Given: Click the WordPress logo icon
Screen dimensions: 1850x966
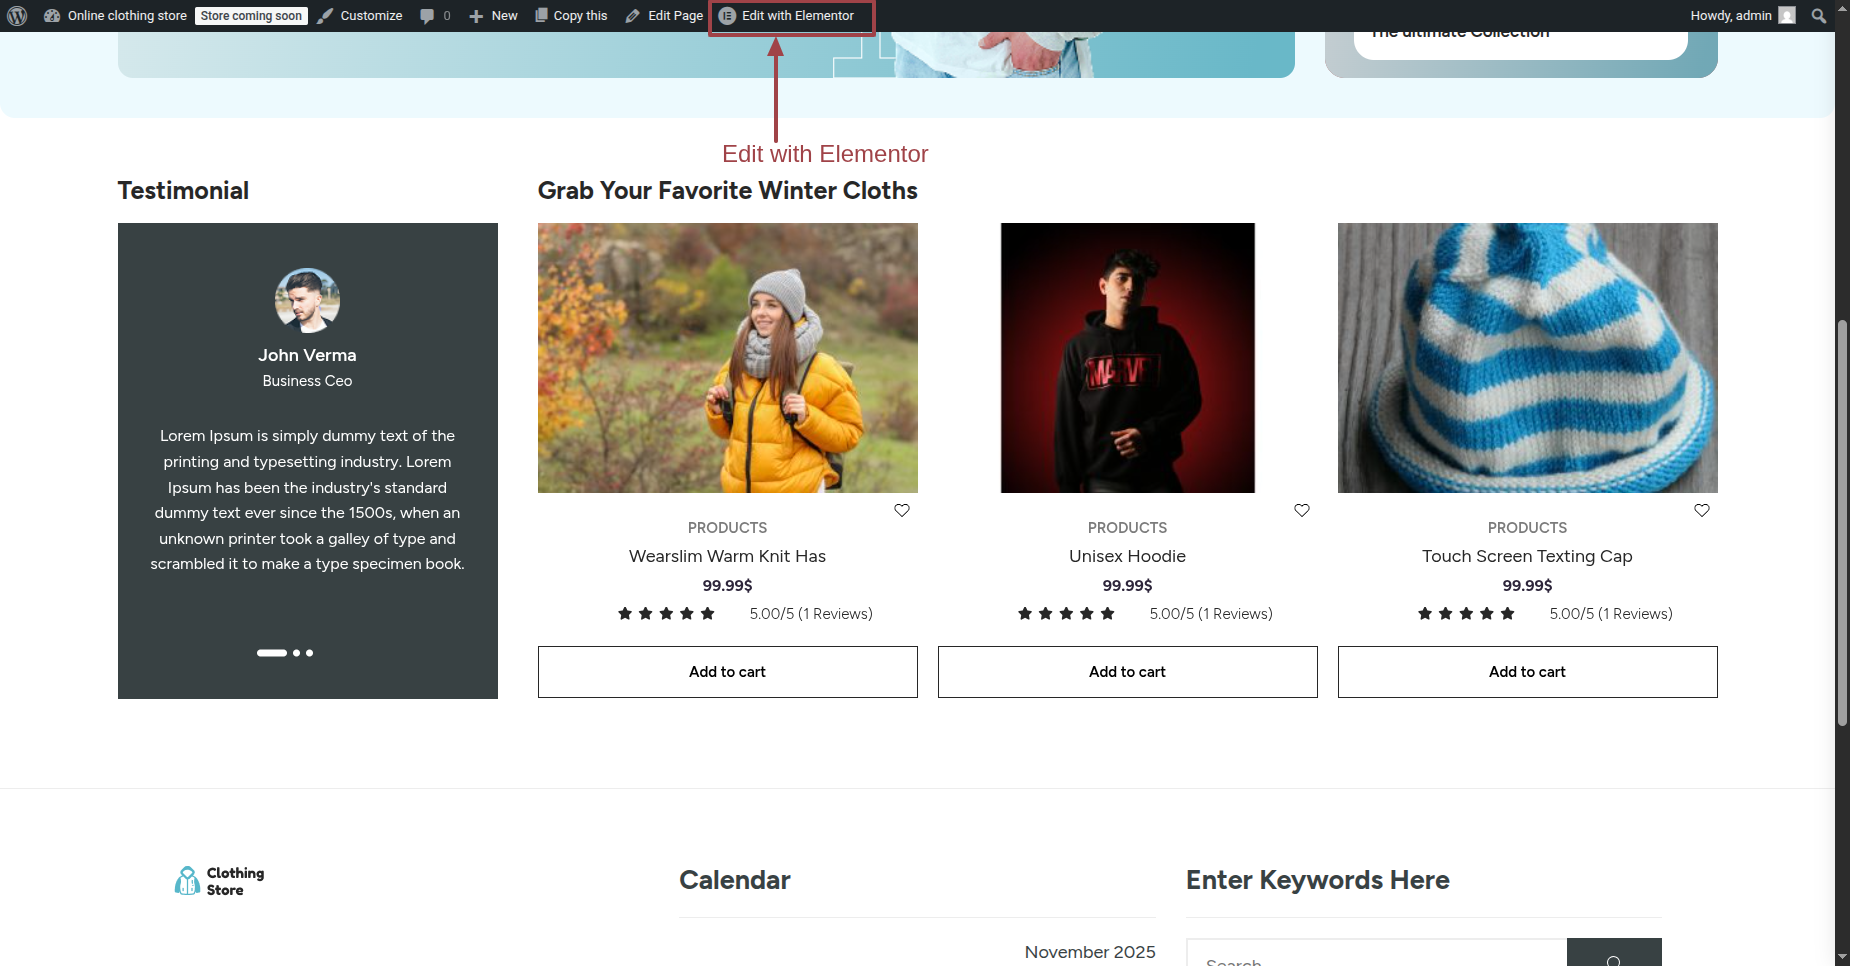Looking at the screenshot, I should (x=17, y=16).
